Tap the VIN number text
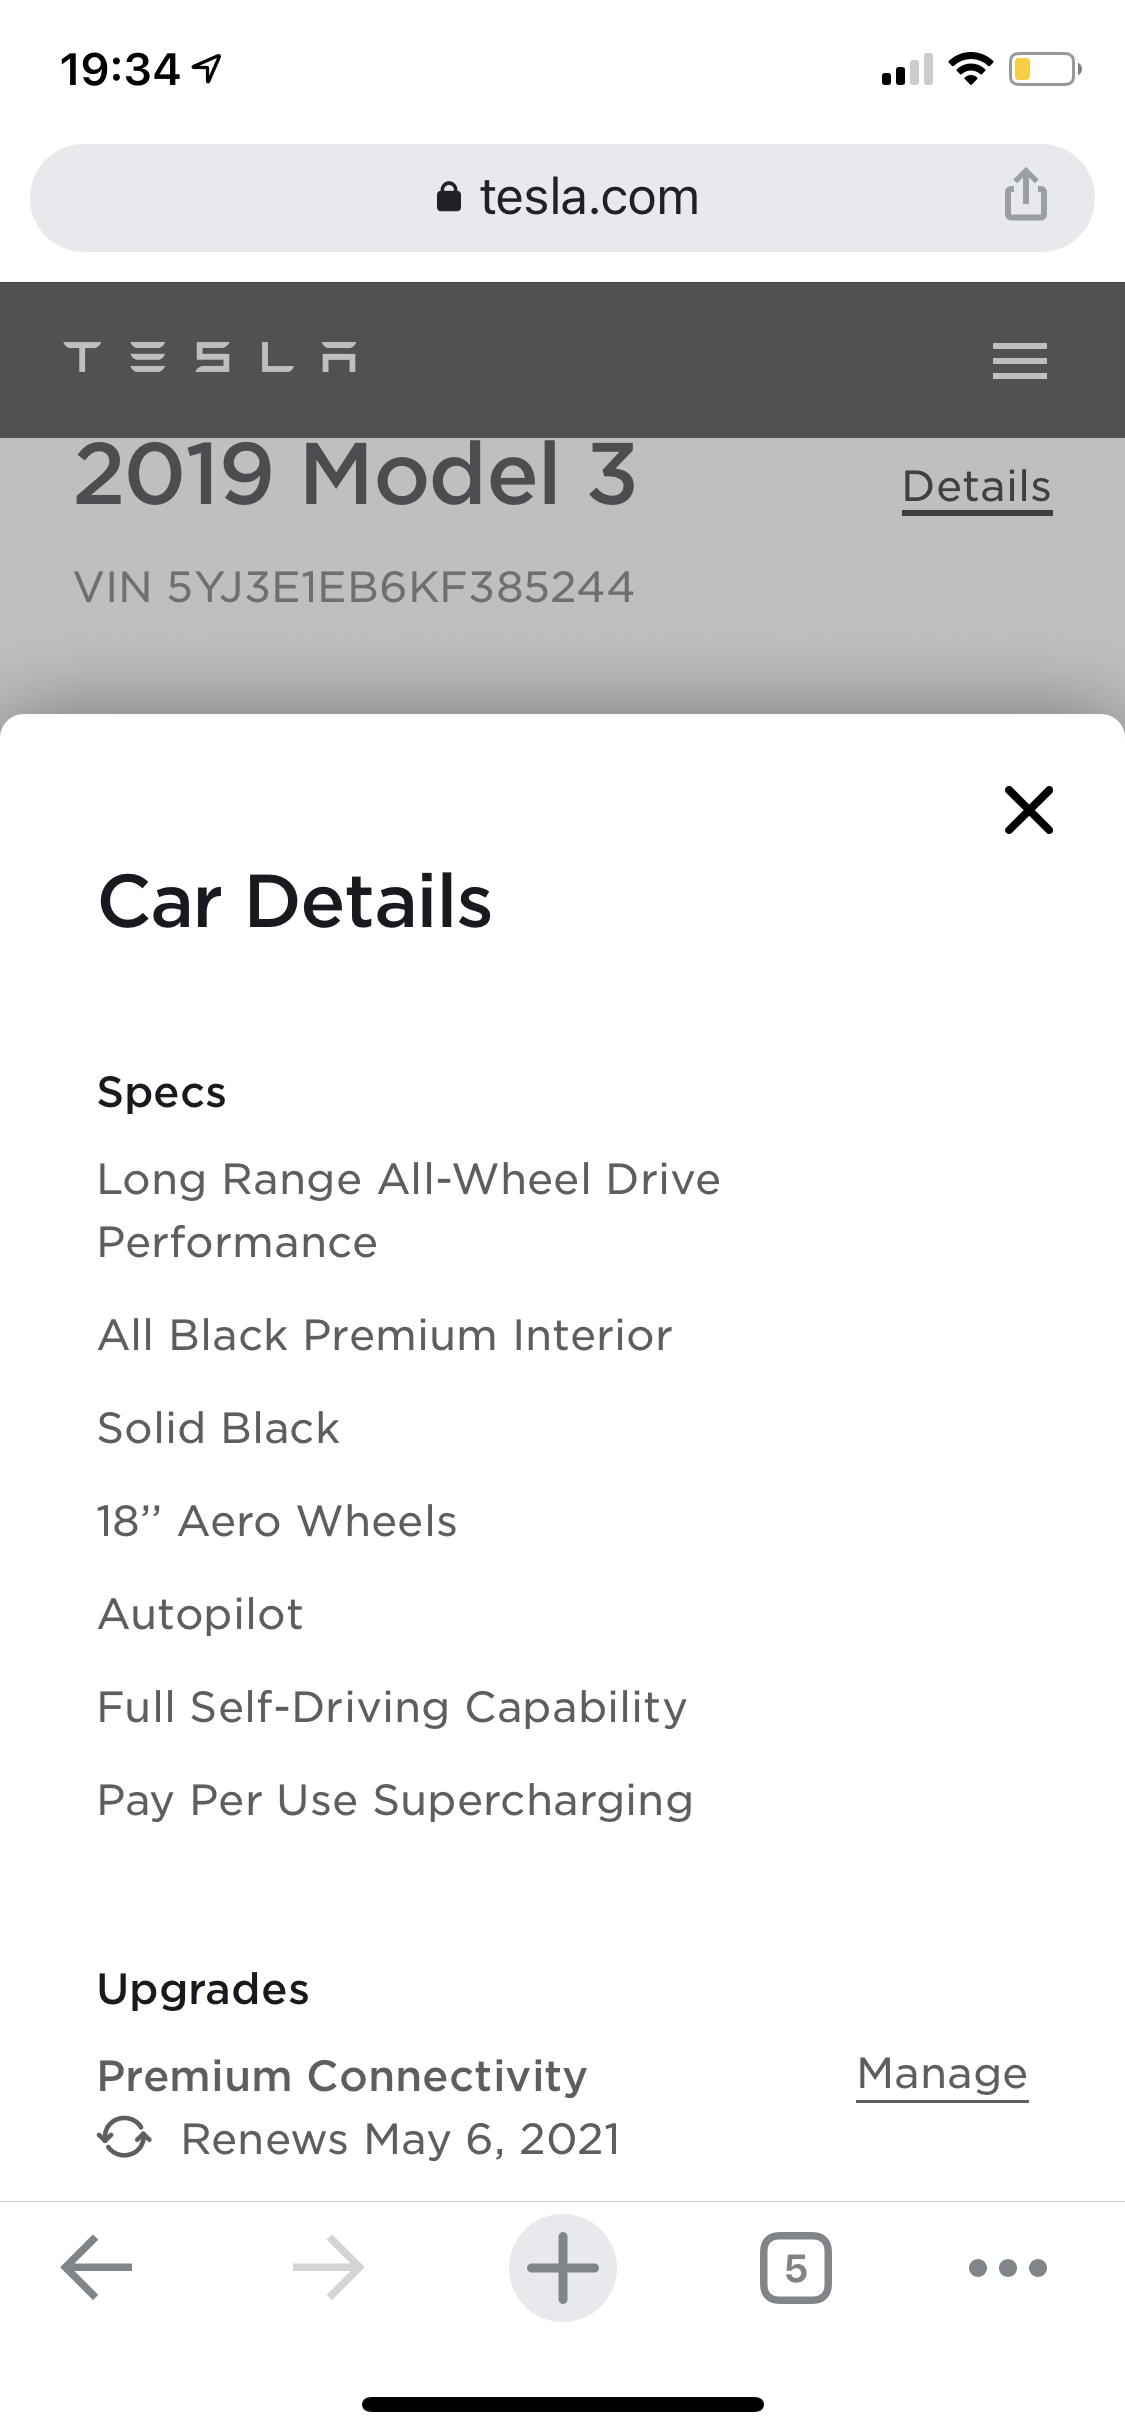The height and width of the screenshot is (2436, 1125). click(x=354, y=587)
